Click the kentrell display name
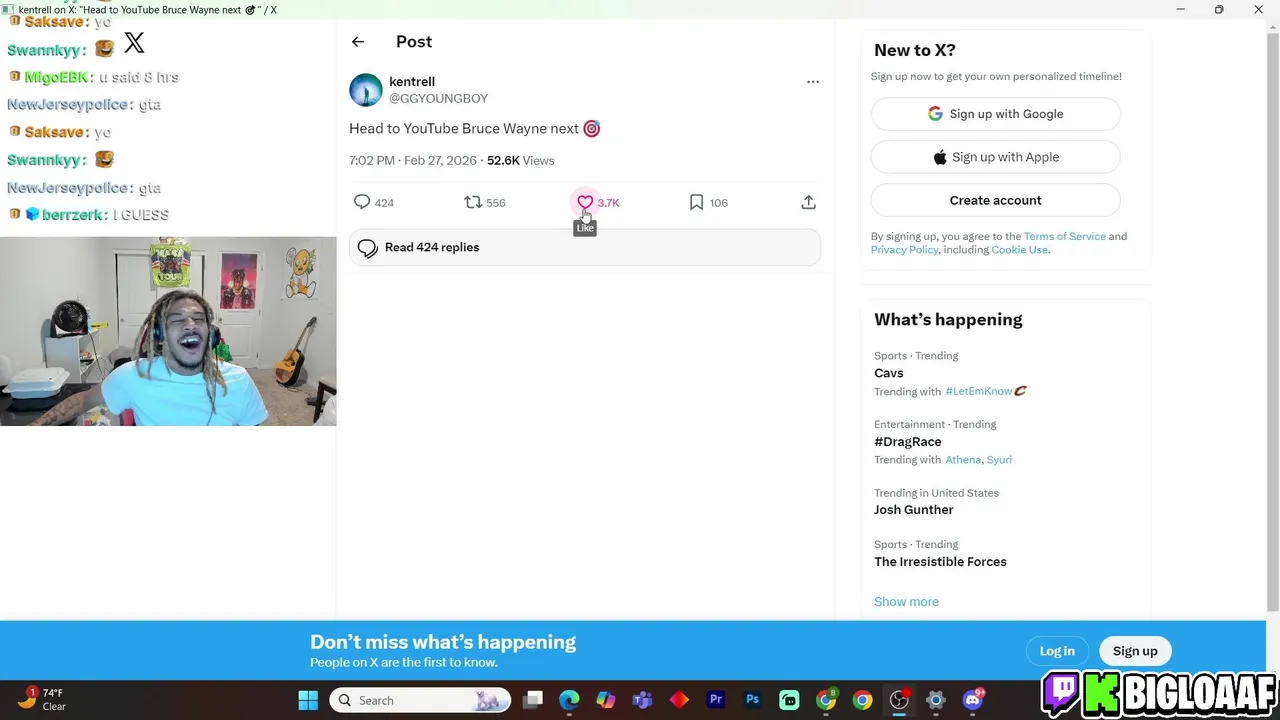 [x=412, y=81]
